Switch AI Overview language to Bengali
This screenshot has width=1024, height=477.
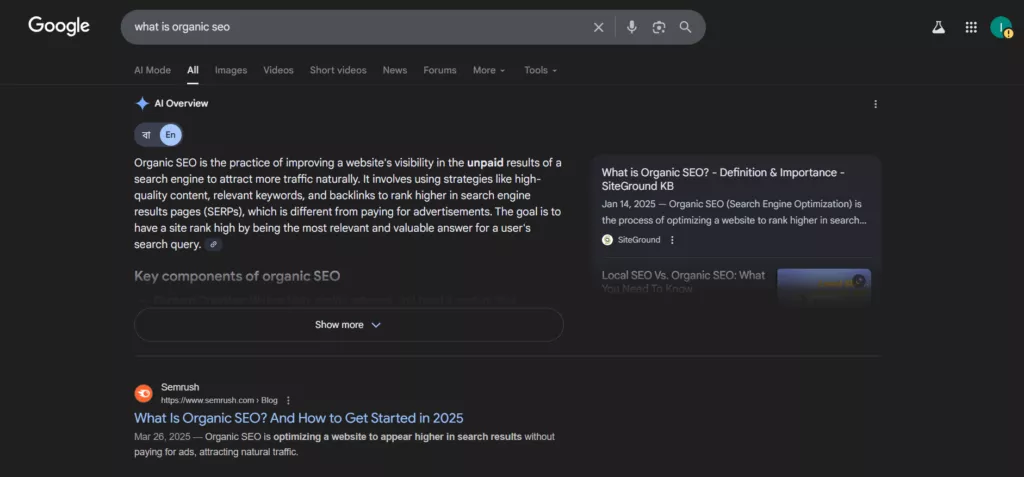[146, 135]
